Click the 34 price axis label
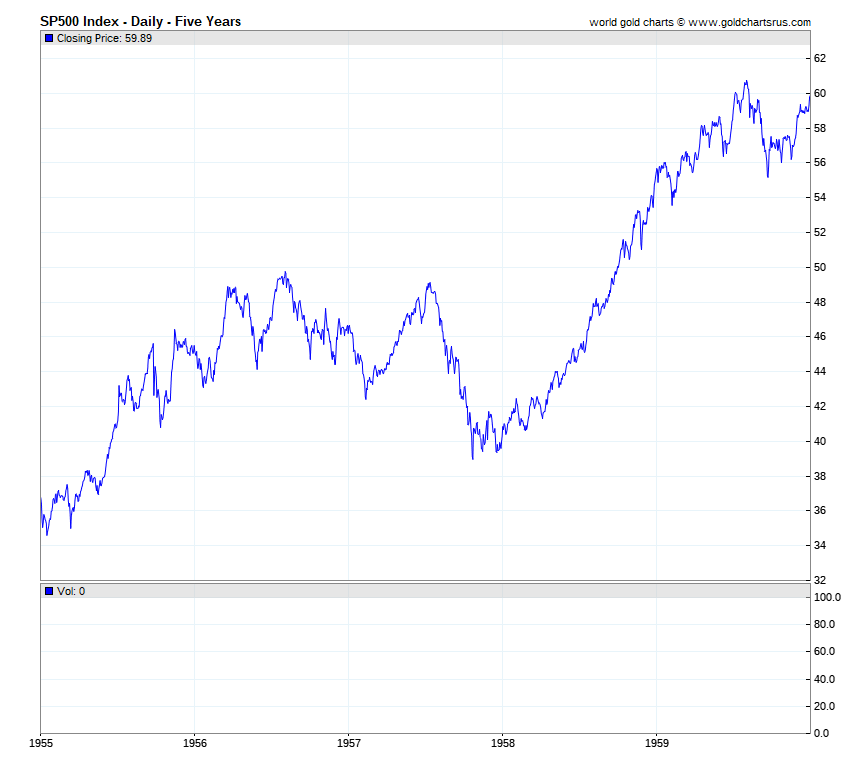 [820, 545]
